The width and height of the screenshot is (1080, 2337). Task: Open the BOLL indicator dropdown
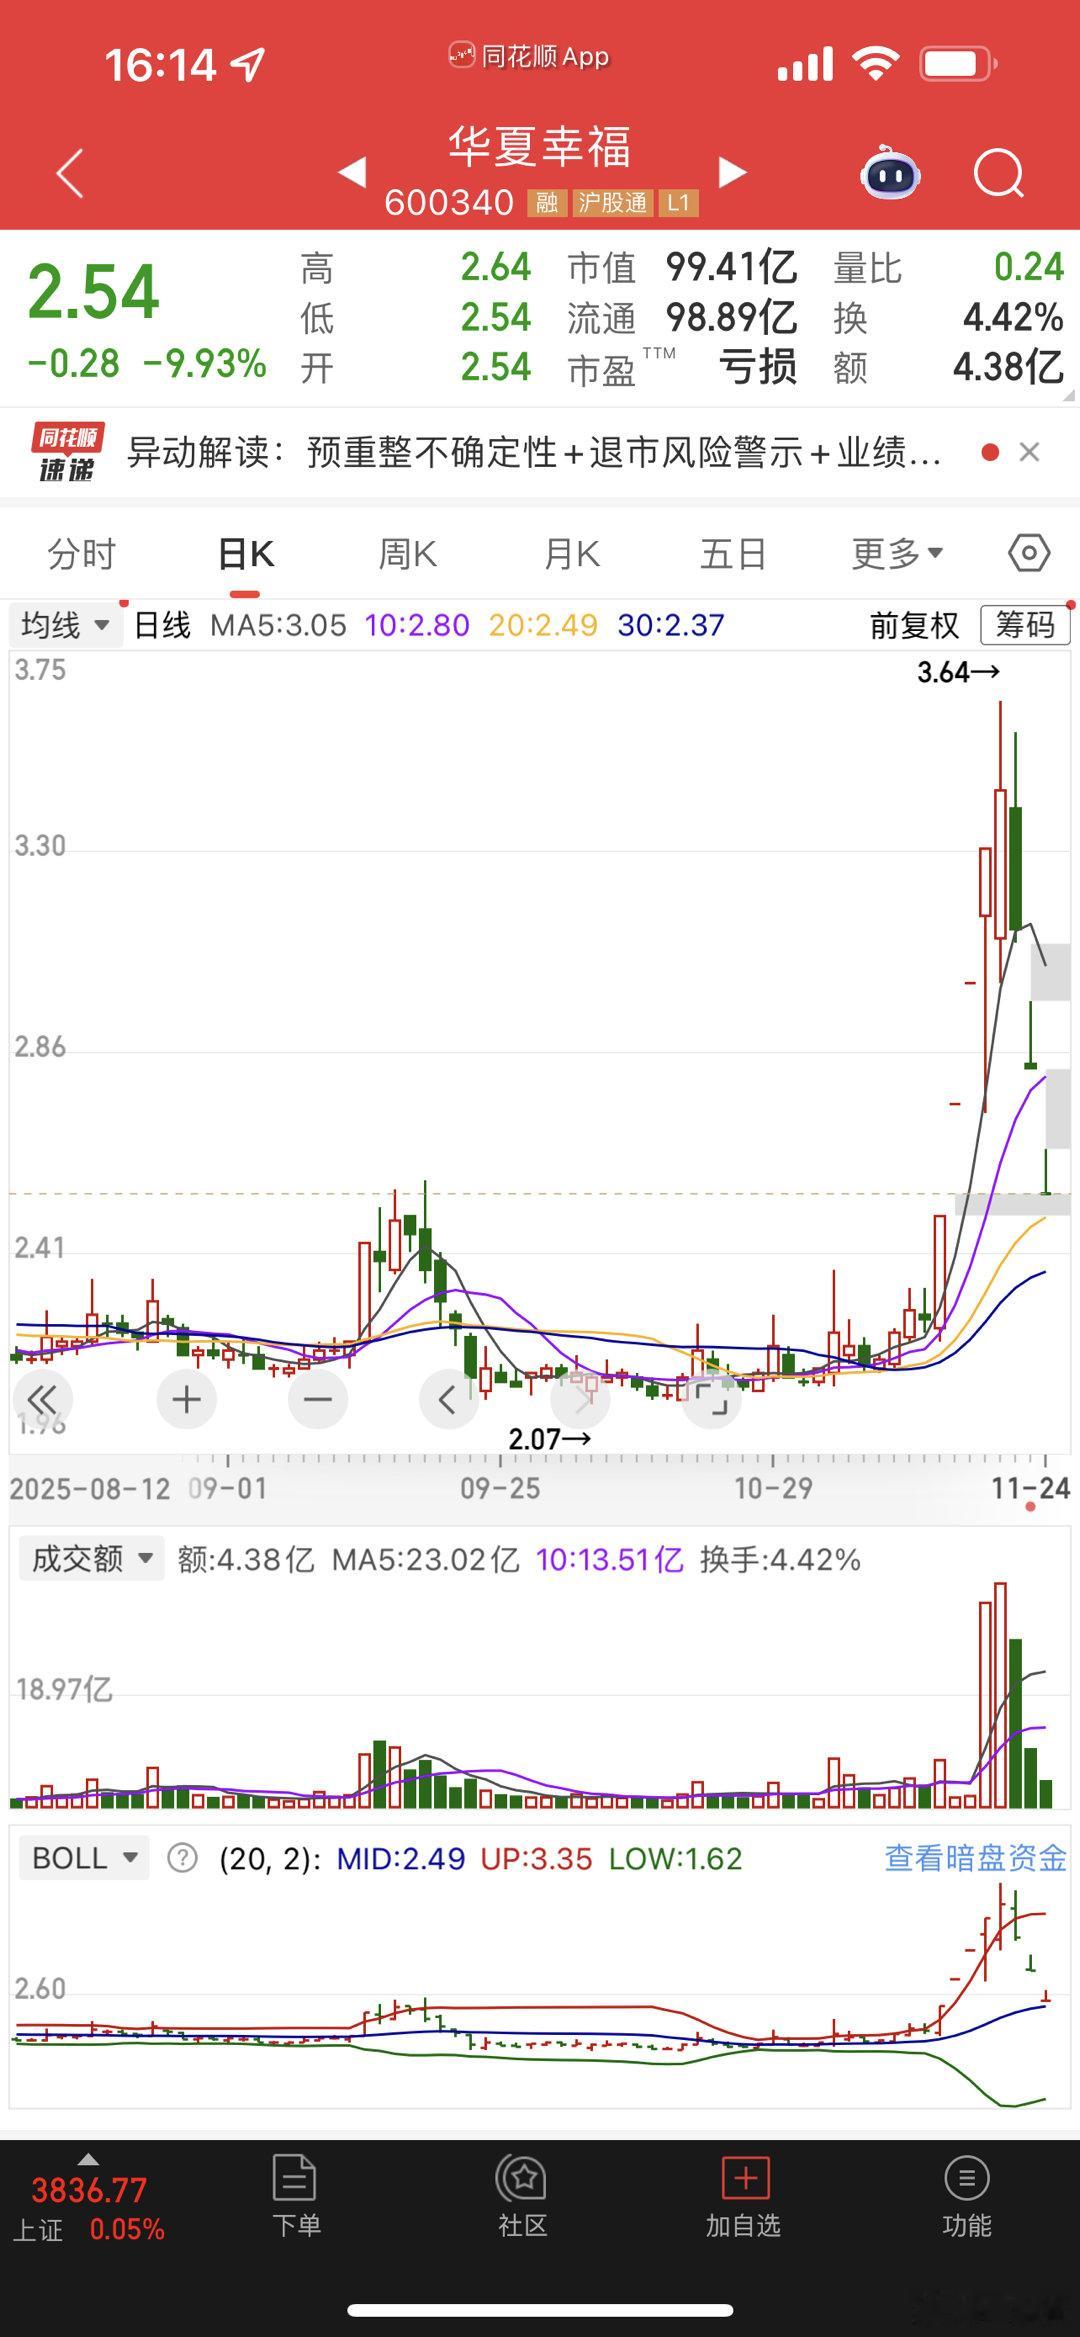pos(84,1858)
